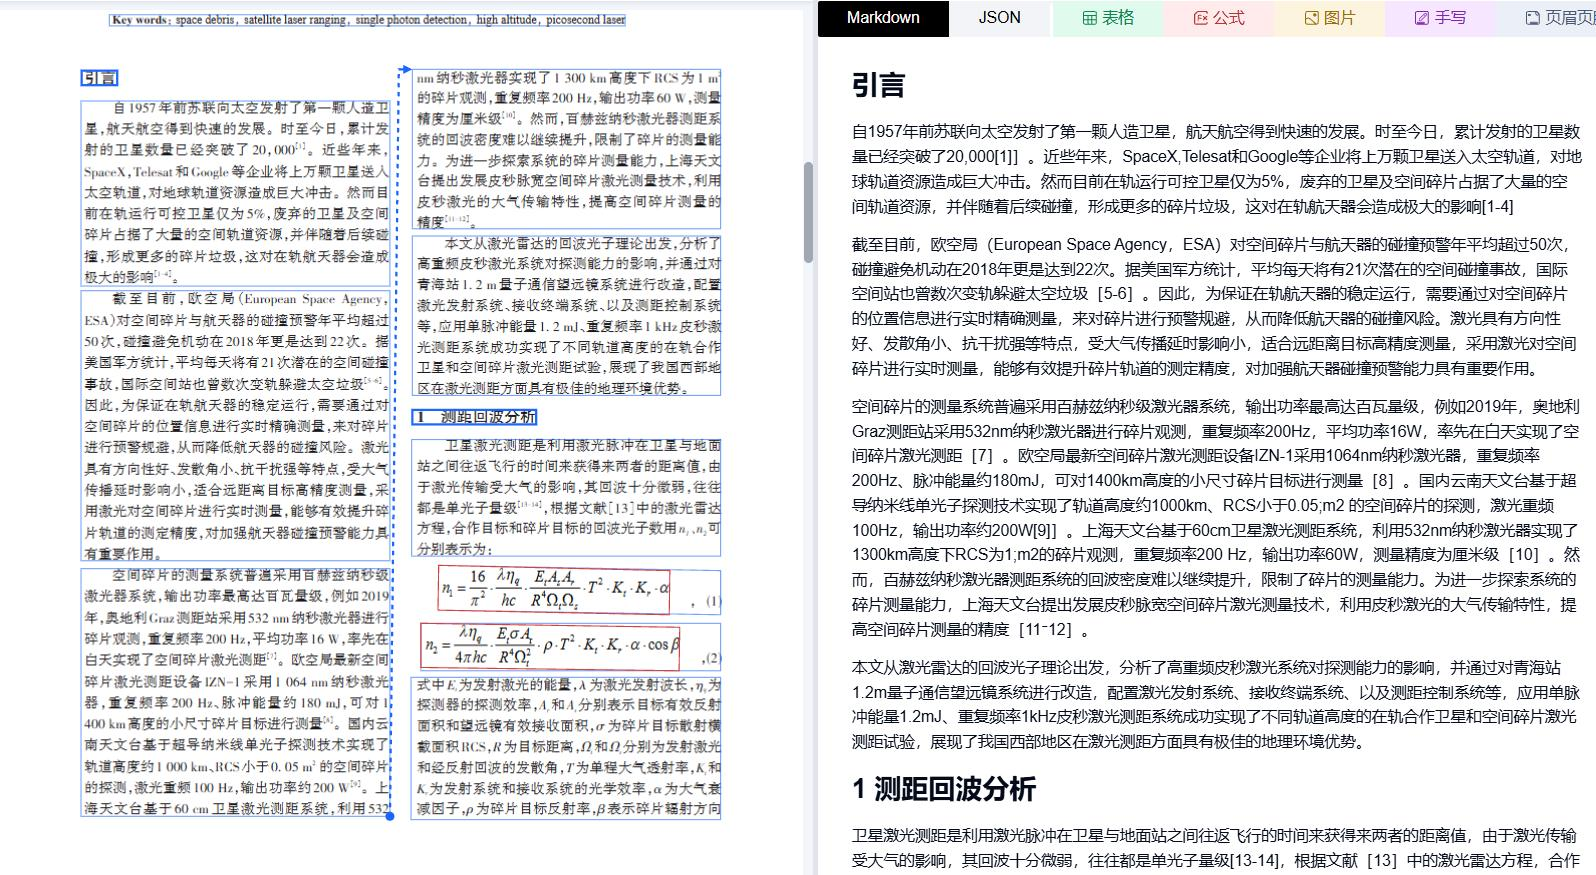Open the JSON result tab

pyautogui.click(x=999, y=18)
